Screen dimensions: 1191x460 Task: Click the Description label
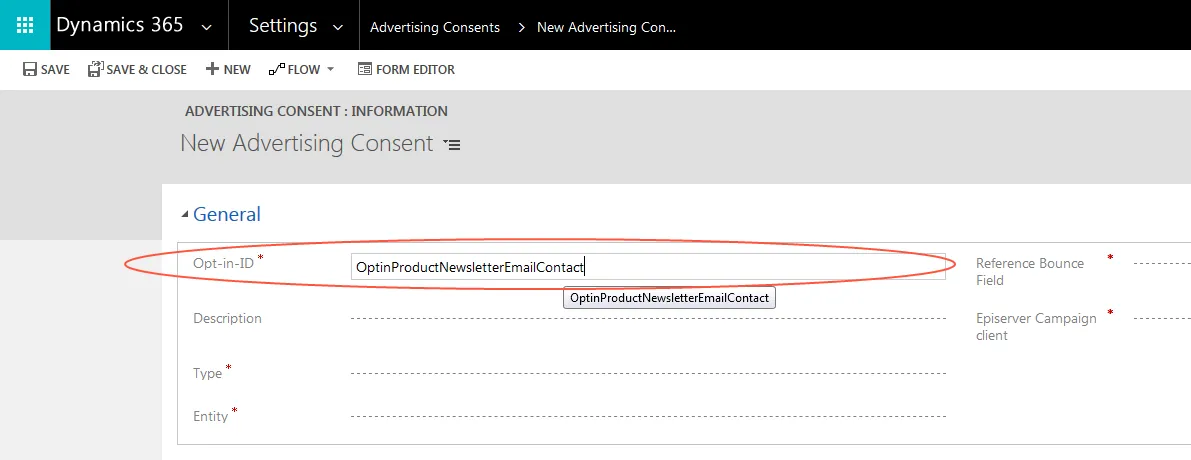coord(227,318)
